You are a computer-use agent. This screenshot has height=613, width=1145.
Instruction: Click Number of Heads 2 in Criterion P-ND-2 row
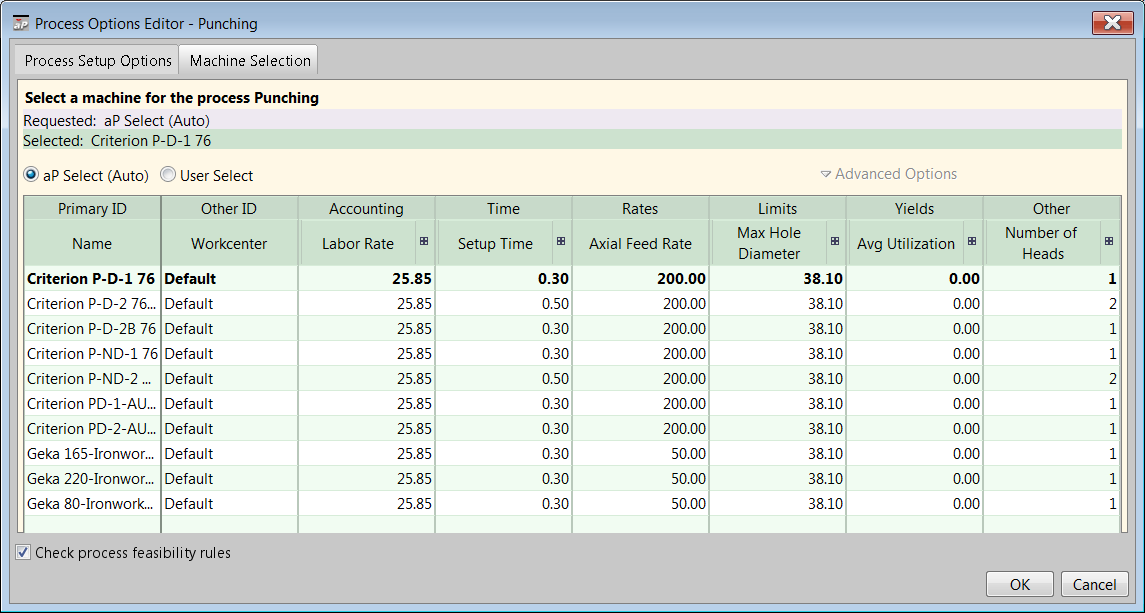(x=1052, y=378)
